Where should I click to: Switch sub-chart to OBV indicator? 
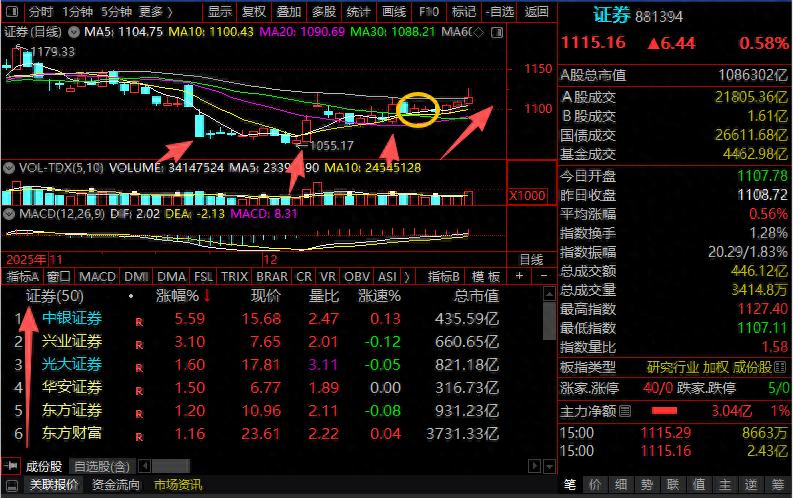click(357, 277)
